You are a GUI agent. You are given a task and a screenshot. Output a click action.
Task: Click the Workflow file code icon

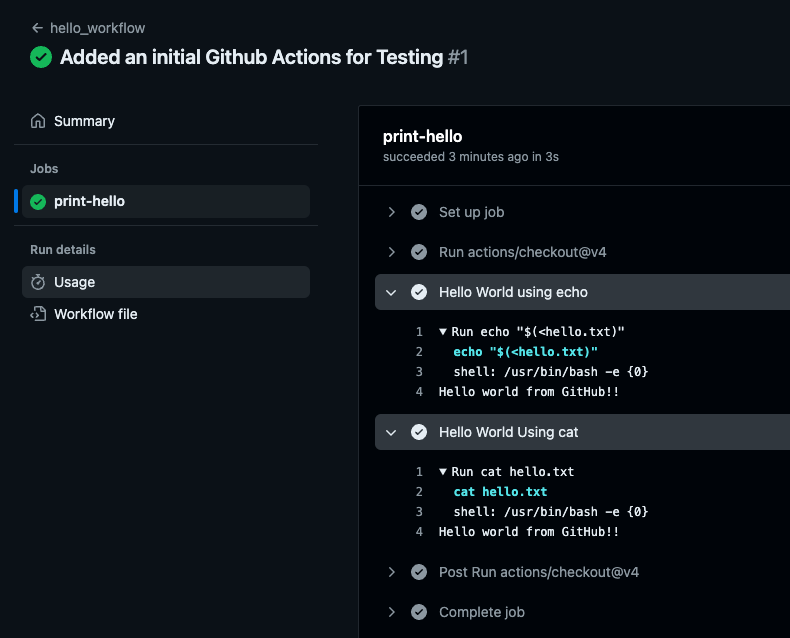[x=38, y=314]
